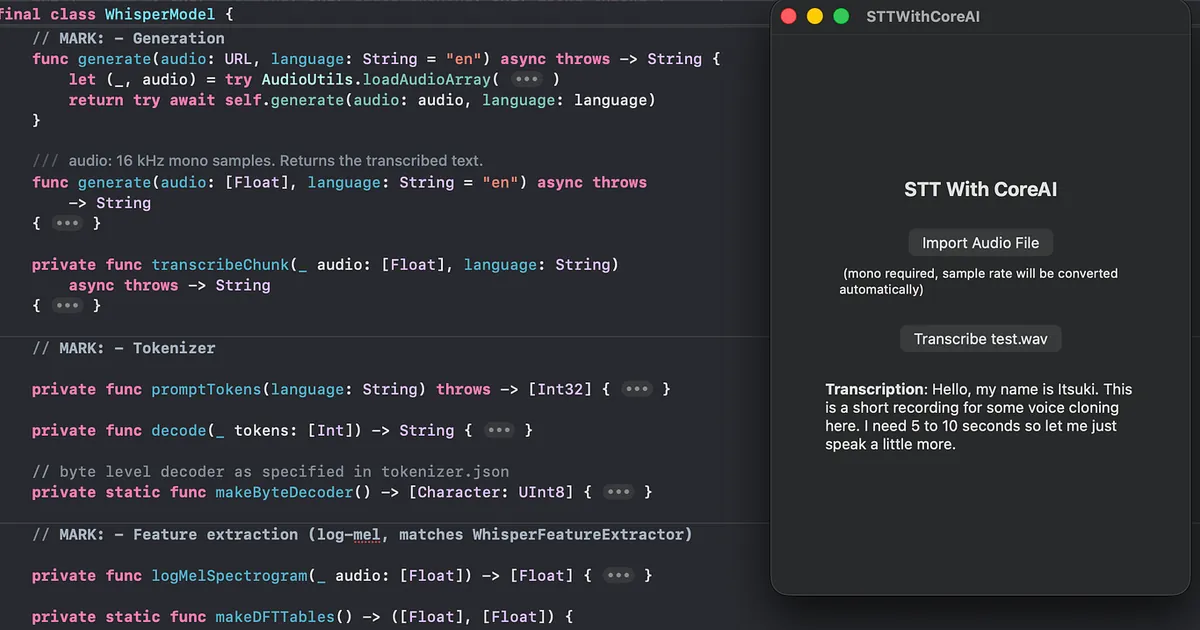Minimize the STTWithCoreAI window
Viewport: 1200px width, 630px height.
click(815, 16)
